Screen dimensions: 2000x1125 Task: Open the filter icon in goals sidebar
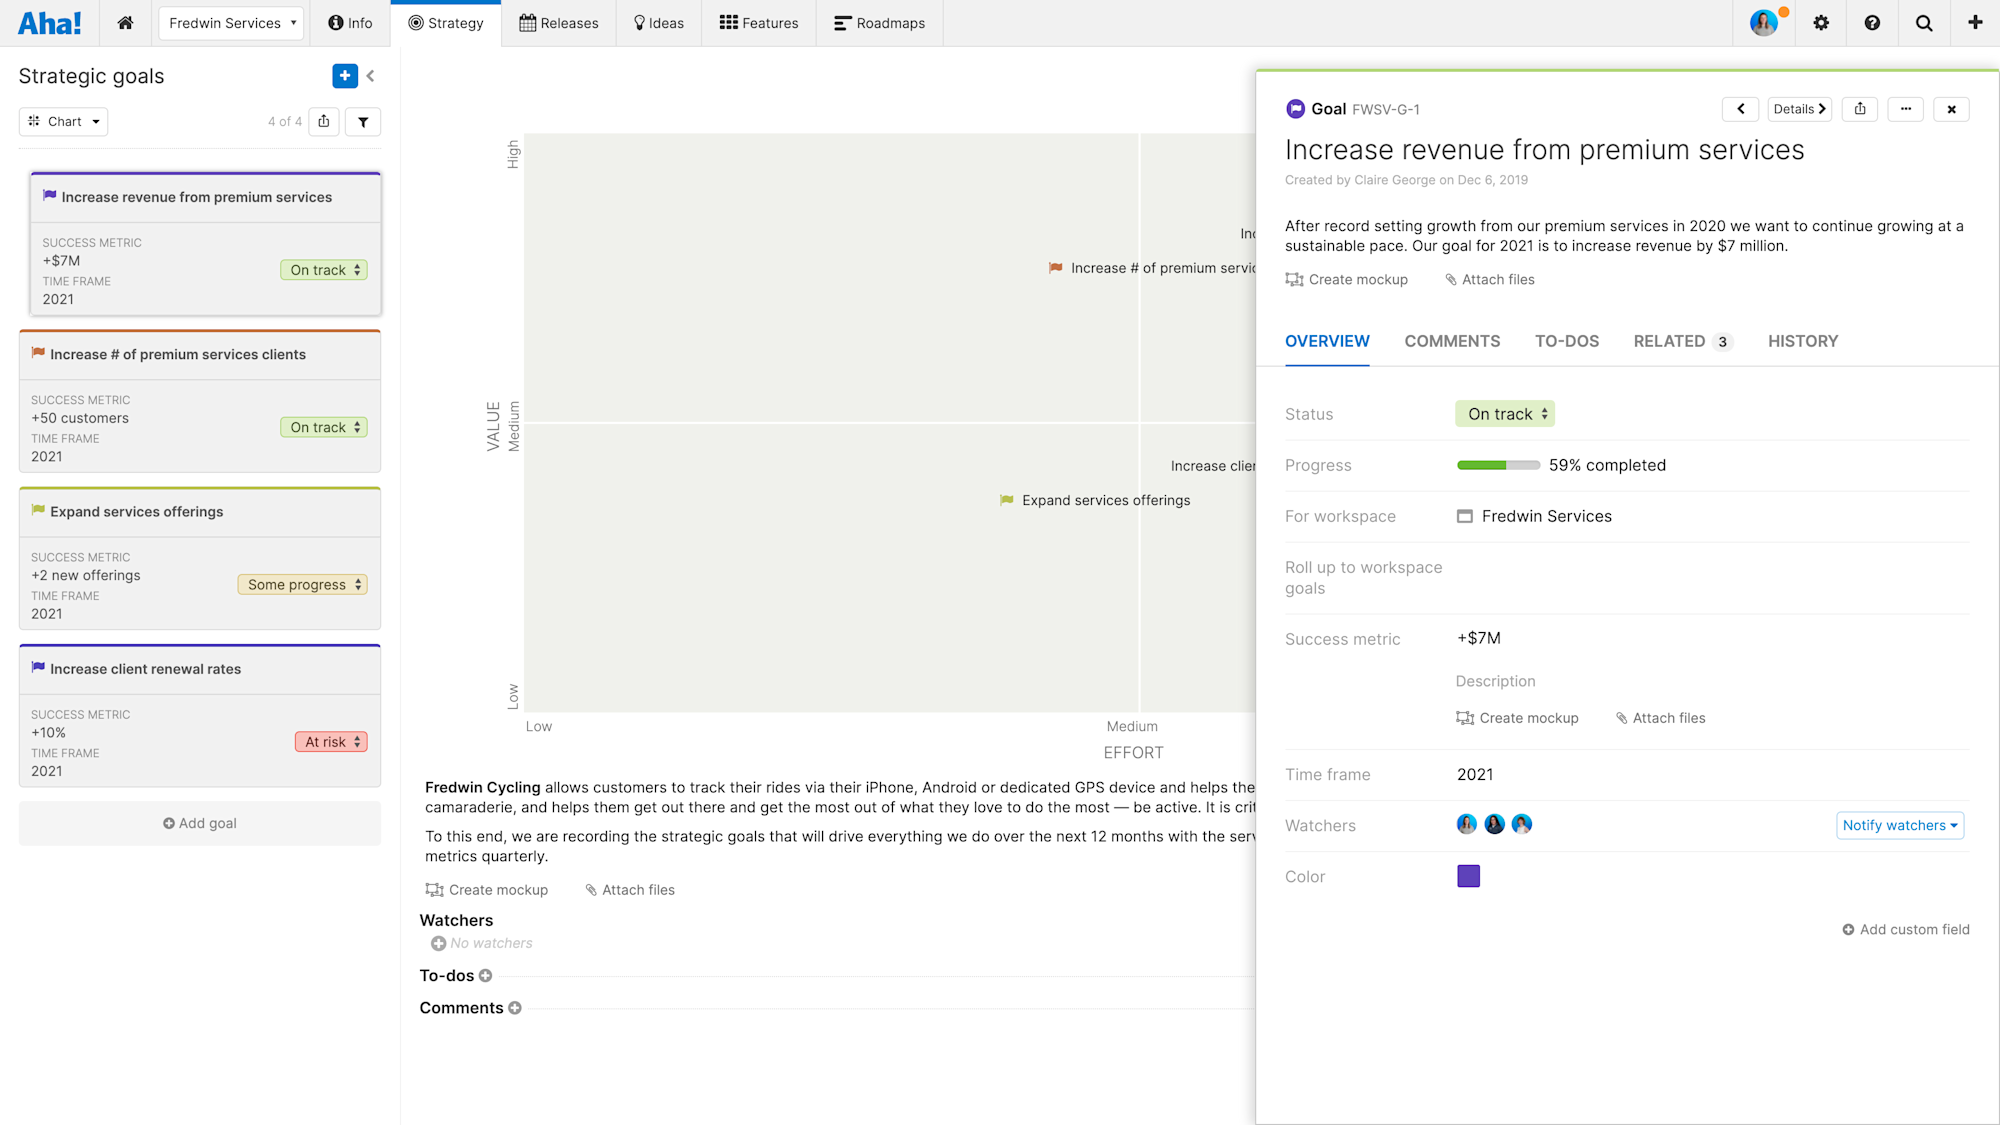[363, 122]
